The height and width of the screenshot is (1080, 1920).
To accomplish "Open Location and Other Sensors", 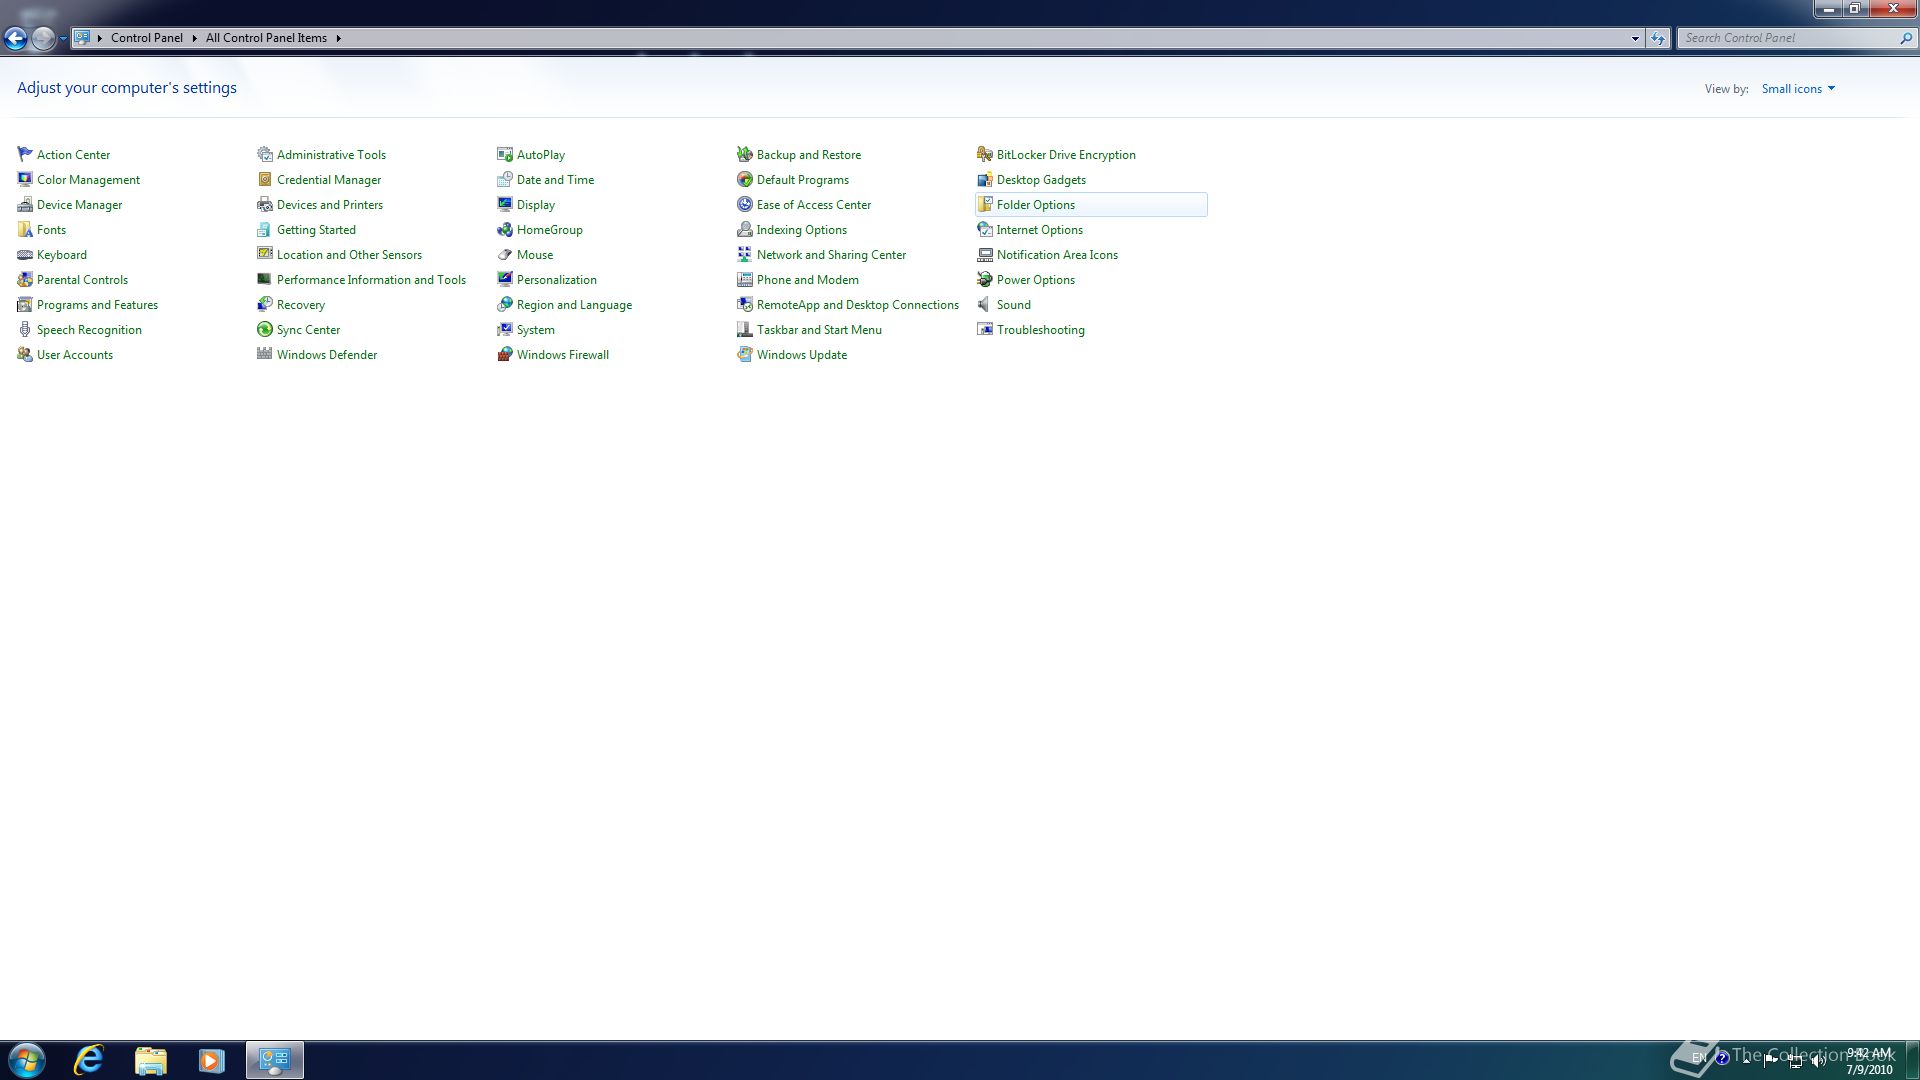I will coord(349,255).
